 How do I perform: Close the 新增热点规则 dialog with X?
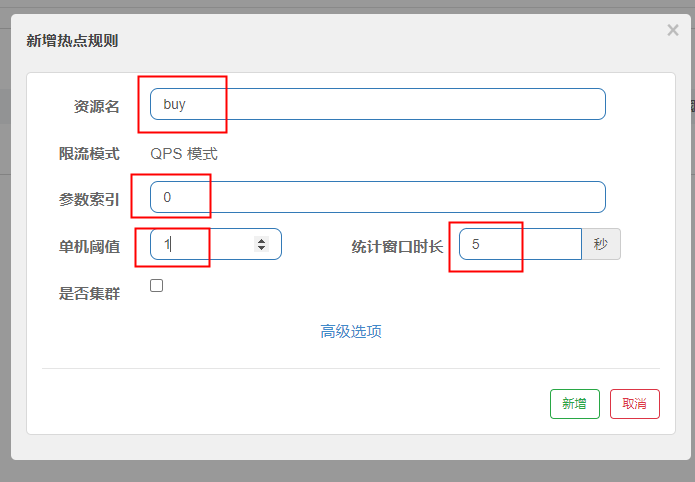(x=672, y=31)
